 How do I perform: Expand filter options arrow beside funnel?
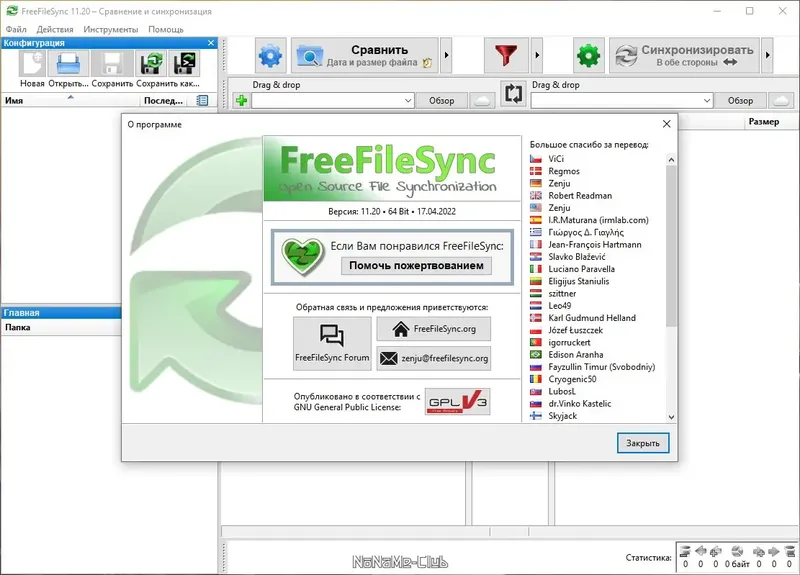click(x=537, y=55)
